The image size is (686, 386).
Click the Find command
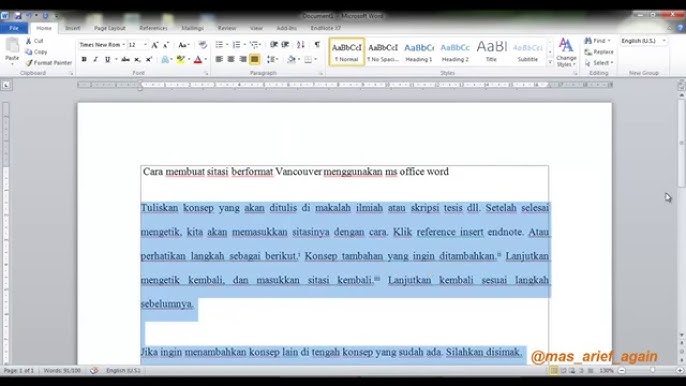point(598,41)
